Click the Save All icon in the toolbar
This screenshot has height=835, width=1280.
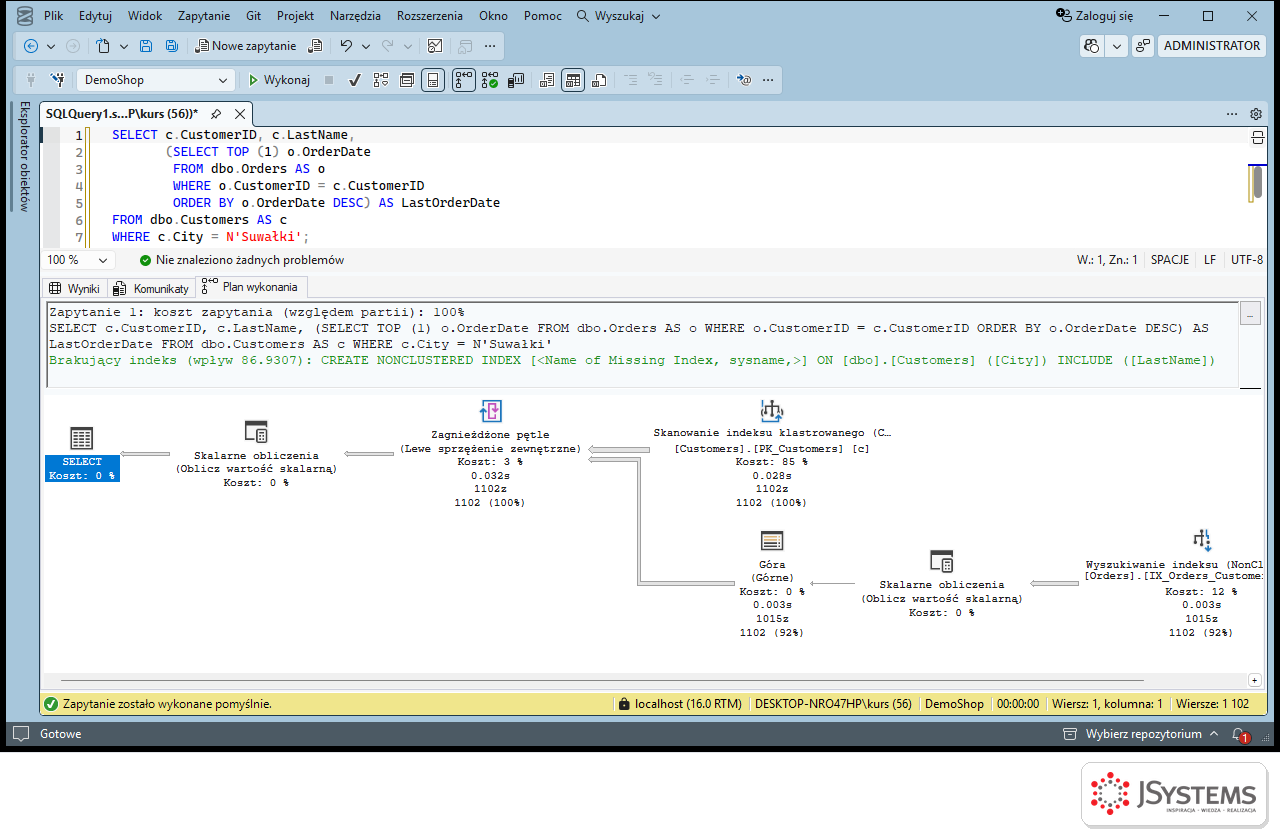pos(172,46)
